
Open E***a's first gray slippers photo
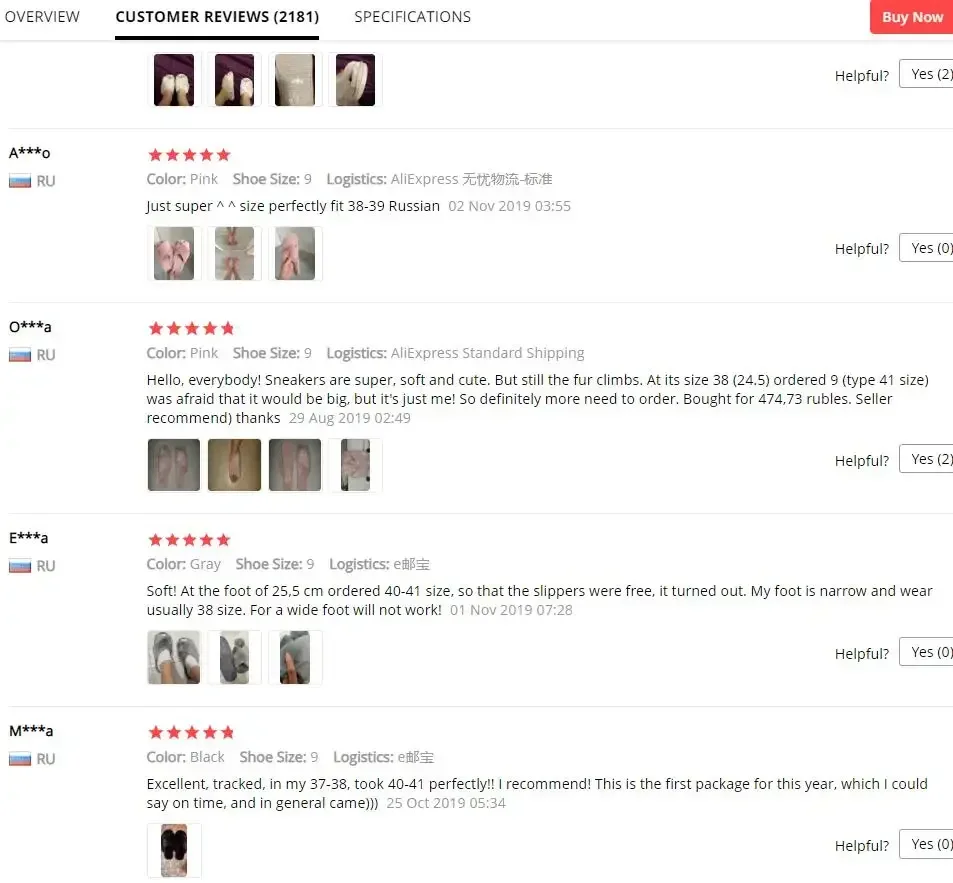174,658
